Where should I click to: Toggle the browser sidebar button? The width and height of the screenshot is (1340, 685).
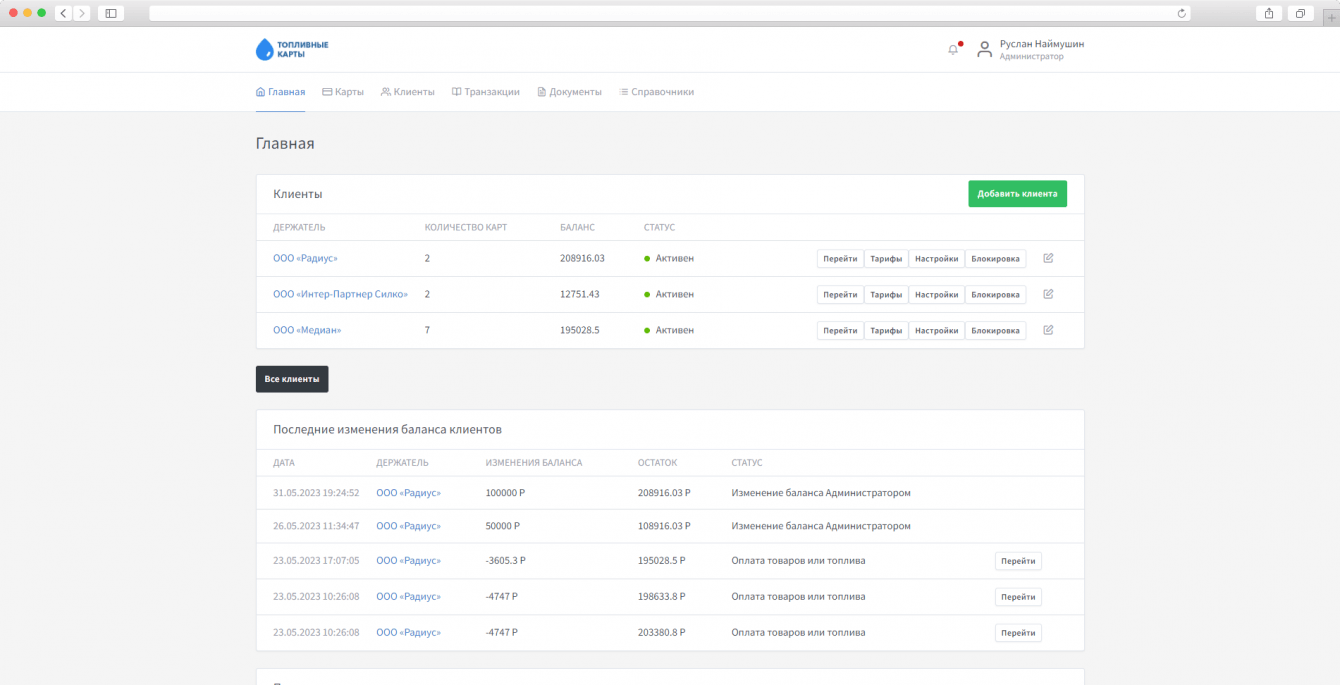111,13
